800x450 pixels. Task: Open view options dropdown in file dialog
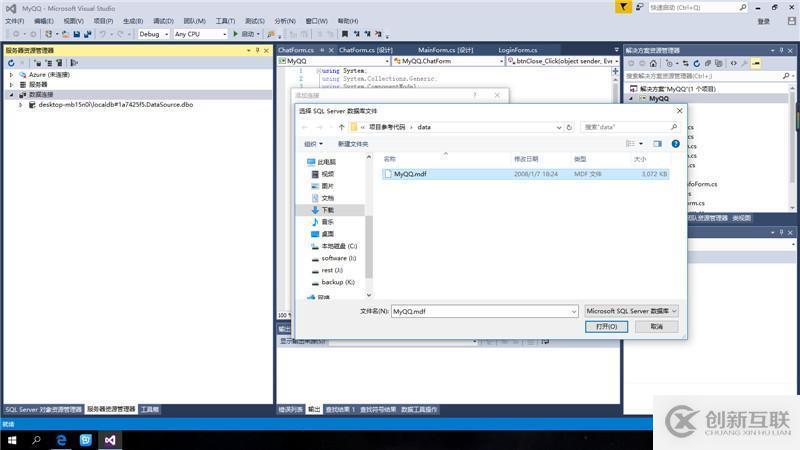(x=641, y=144)
